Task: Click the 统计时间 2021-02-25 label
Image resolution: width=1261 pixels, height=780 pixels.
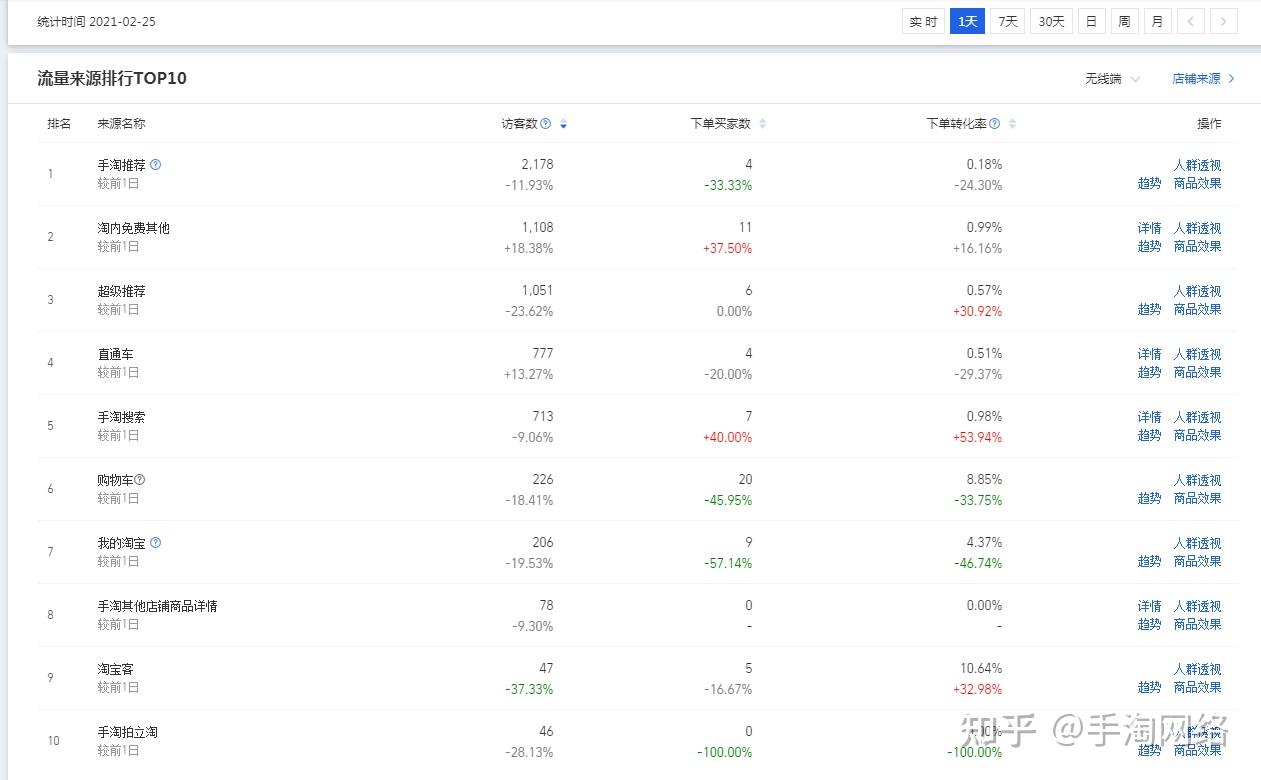Action: point(97,21)
